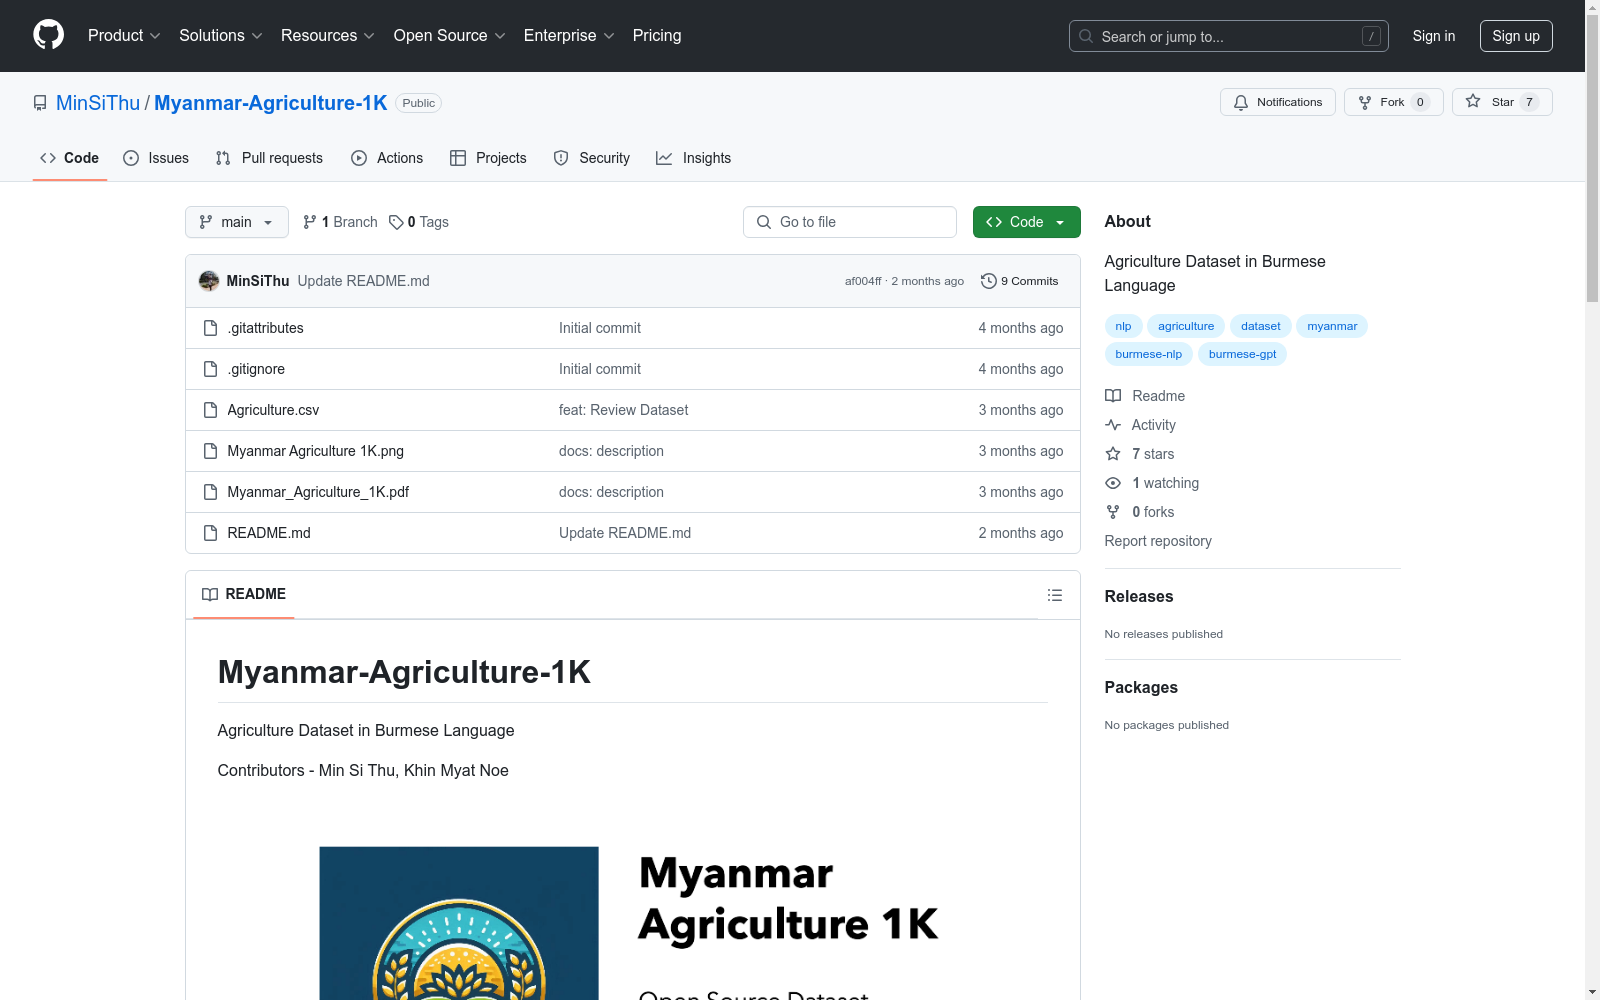
Task: Expand the Enterprise menu
Action: tap(569, 35)
